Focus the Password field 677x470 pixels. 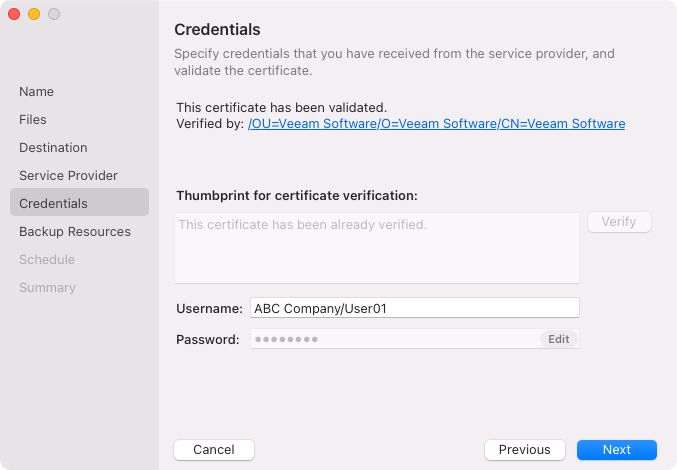coord(394,339)
